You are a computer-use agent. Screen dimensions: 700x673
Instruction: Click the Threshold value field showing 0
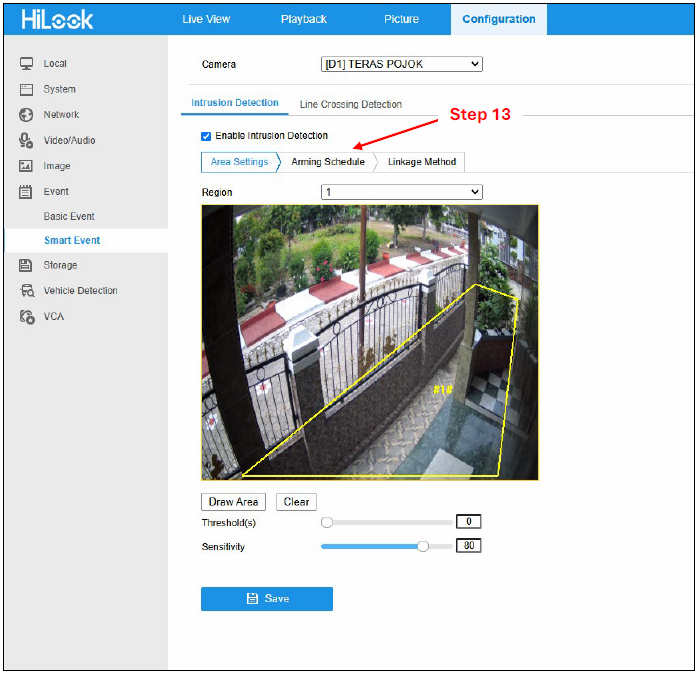(x=469, y=521)
